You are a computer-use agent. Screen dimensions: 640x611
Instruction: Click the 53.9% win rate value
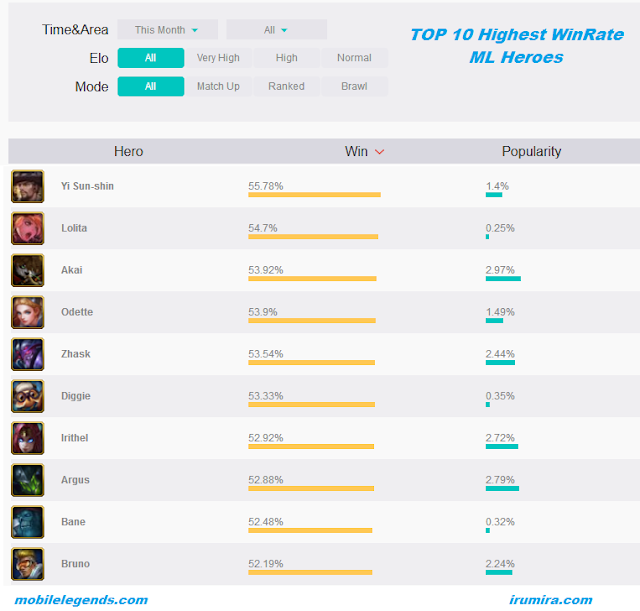(262, 312)
